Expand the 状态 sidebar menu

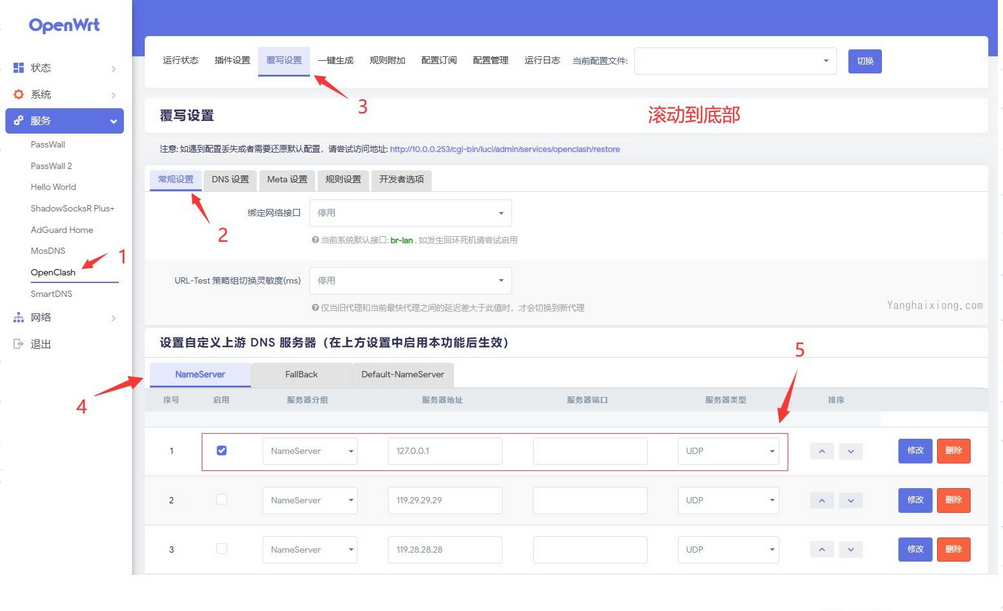click(113, 68)
